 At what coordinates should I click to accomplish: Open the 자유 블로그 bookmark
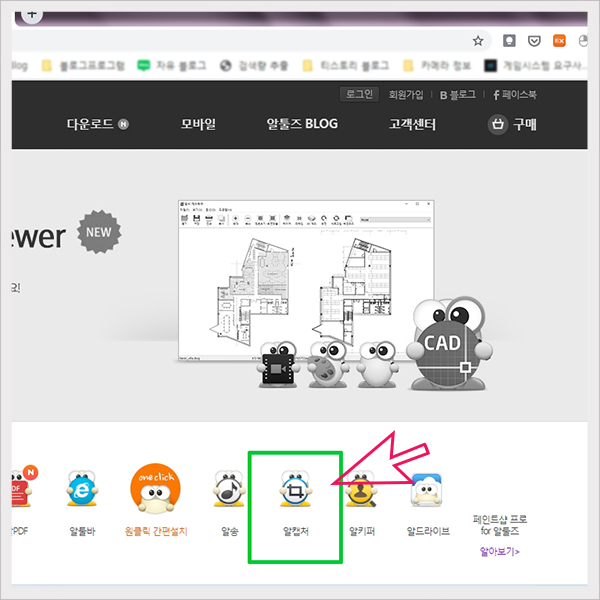pos(172,65)
